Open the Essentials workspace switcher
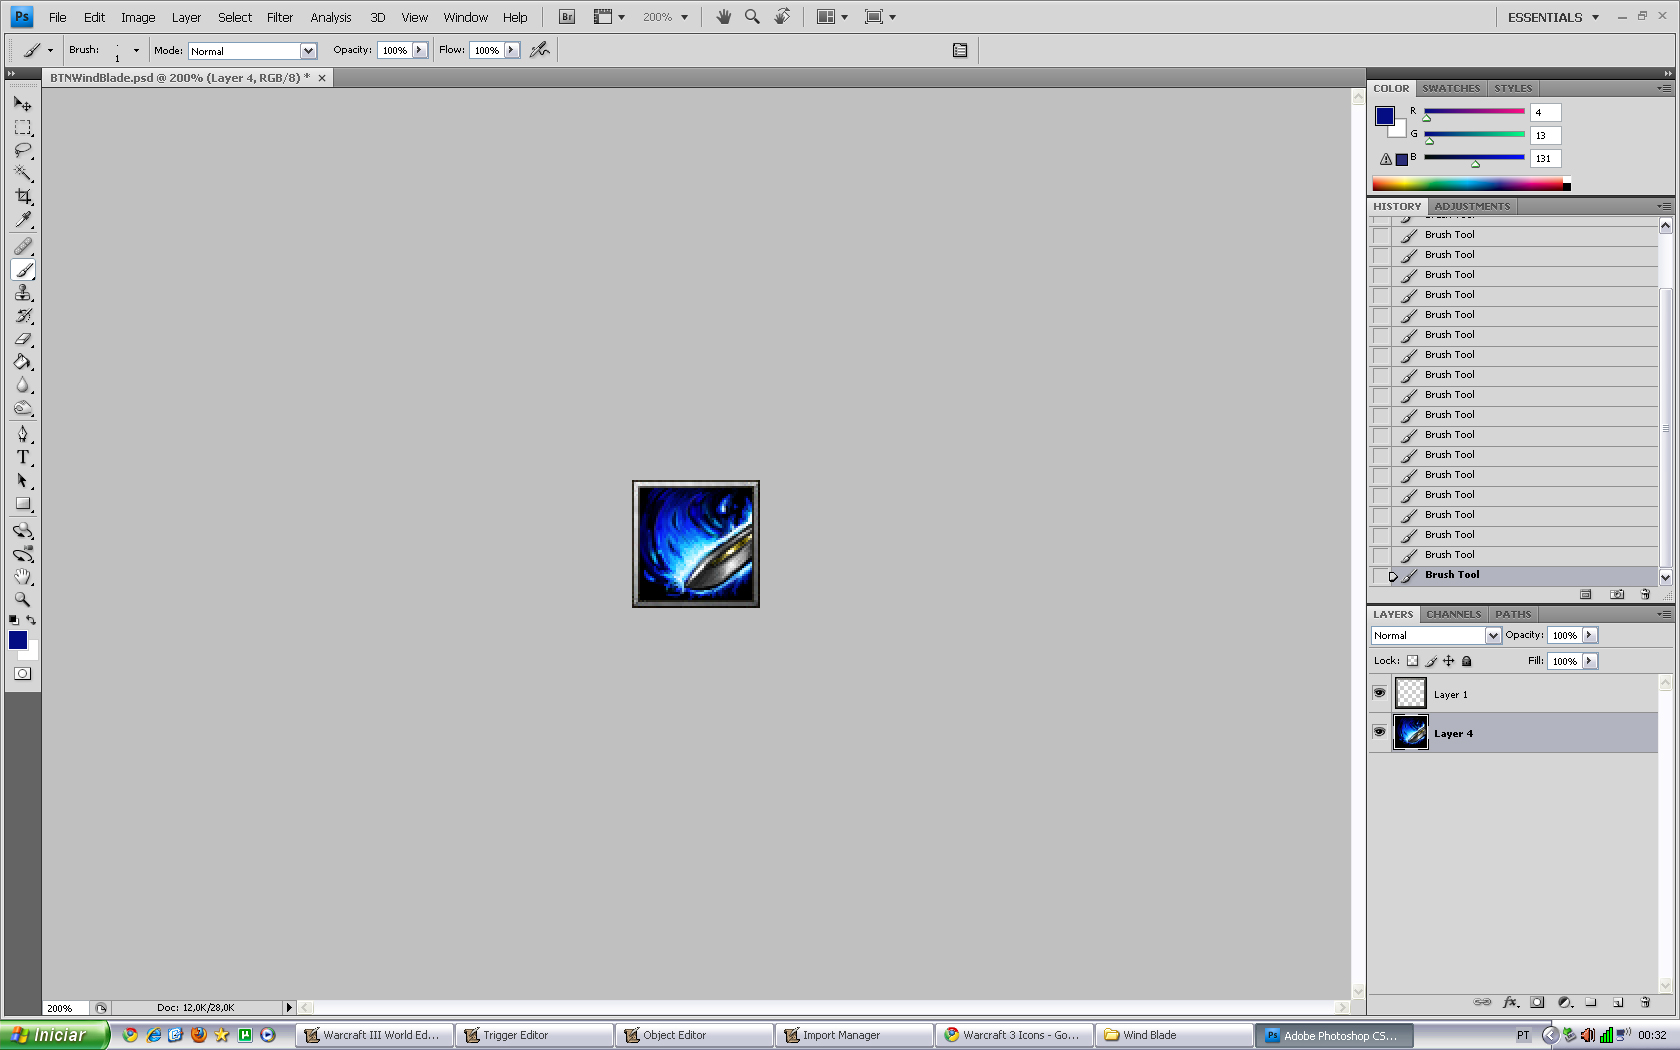Screen dimensions: 1680x1050 point(1553,17)
